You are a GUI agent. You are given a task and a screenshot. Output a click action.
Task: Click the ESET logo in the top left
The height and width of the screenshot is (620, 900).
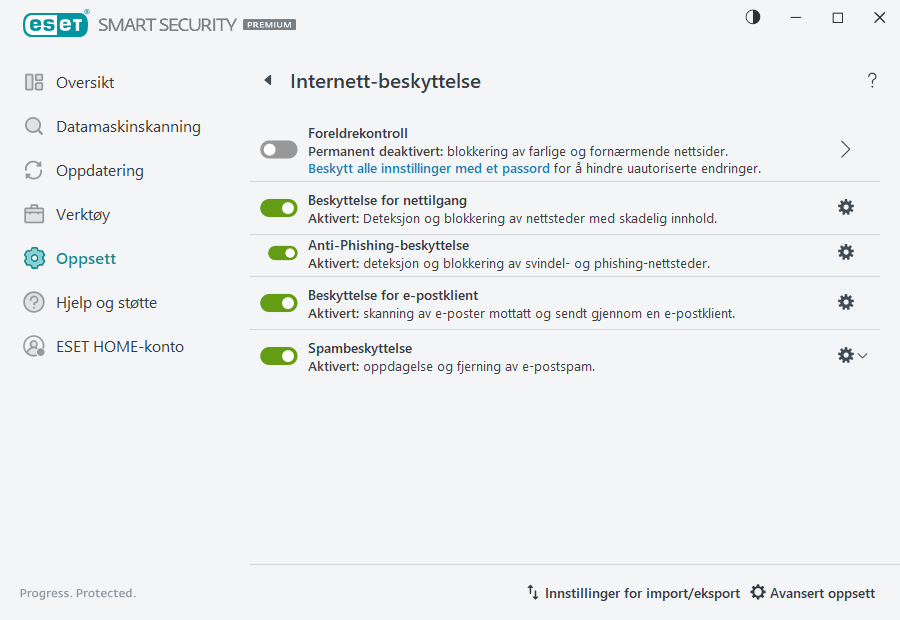pyautogui.click(x=56, y=24)
